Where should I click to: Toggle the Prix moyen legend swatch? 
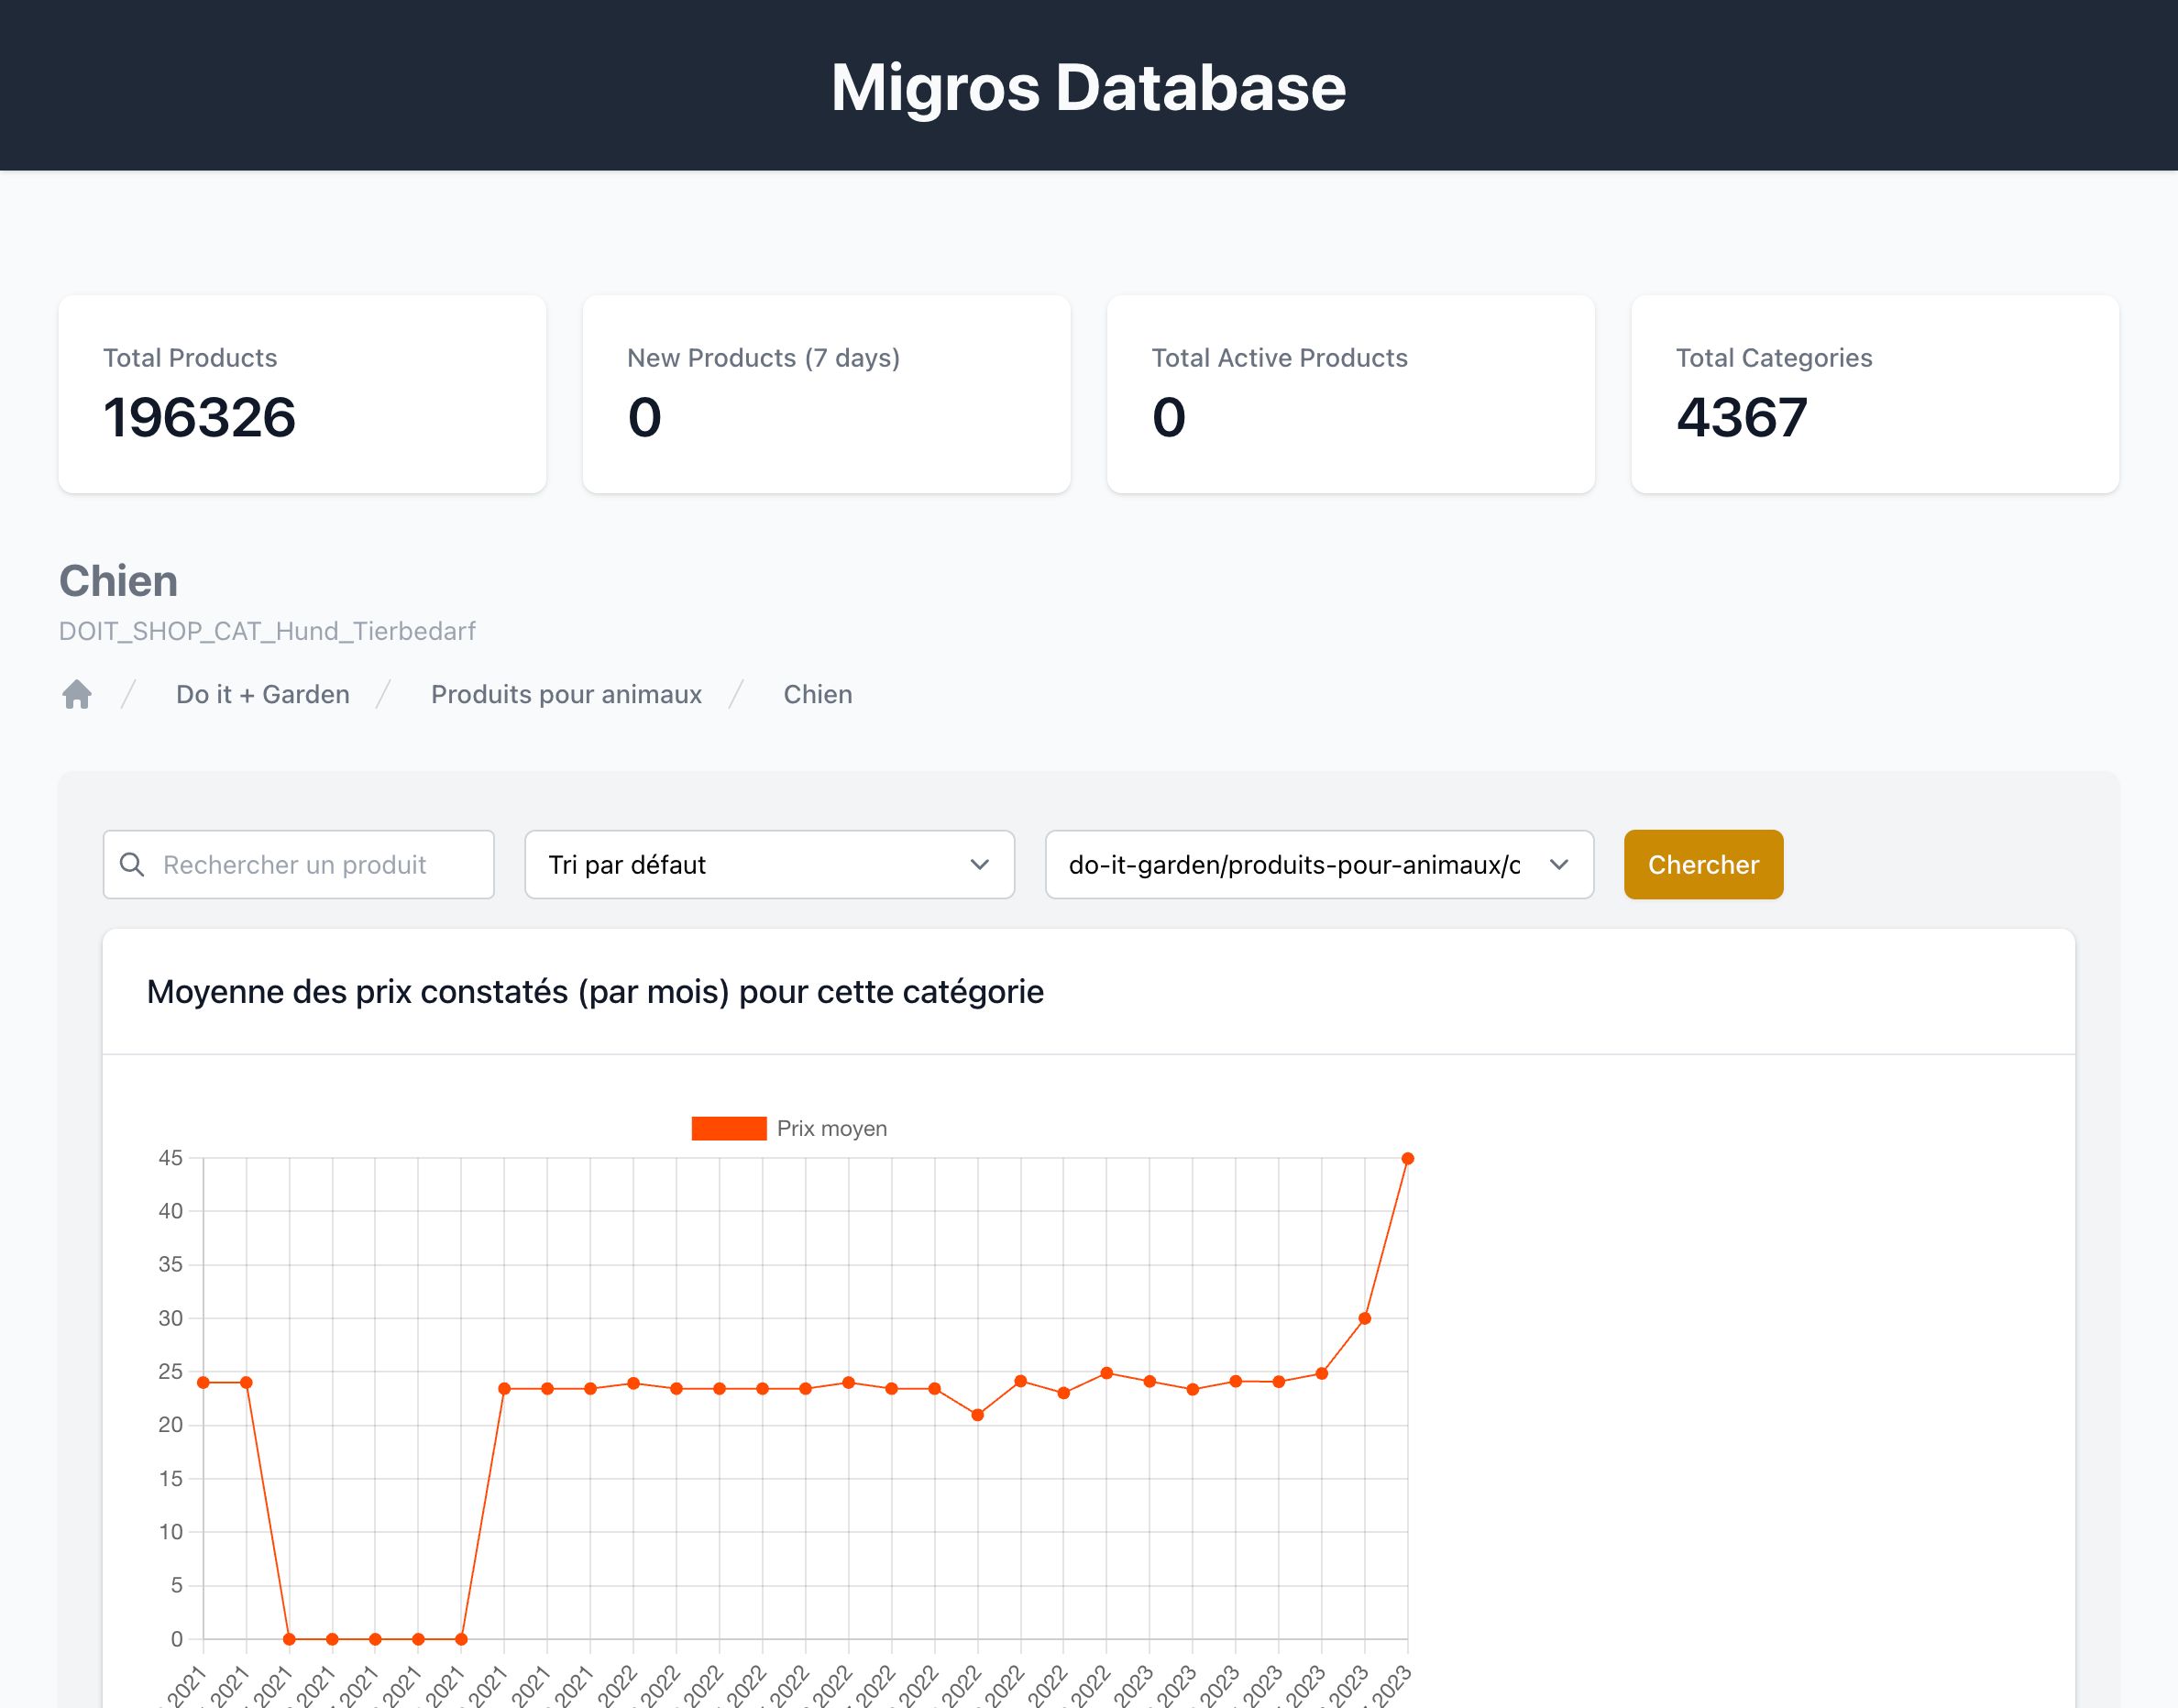pyautogui.click(x=729, y=1128)
